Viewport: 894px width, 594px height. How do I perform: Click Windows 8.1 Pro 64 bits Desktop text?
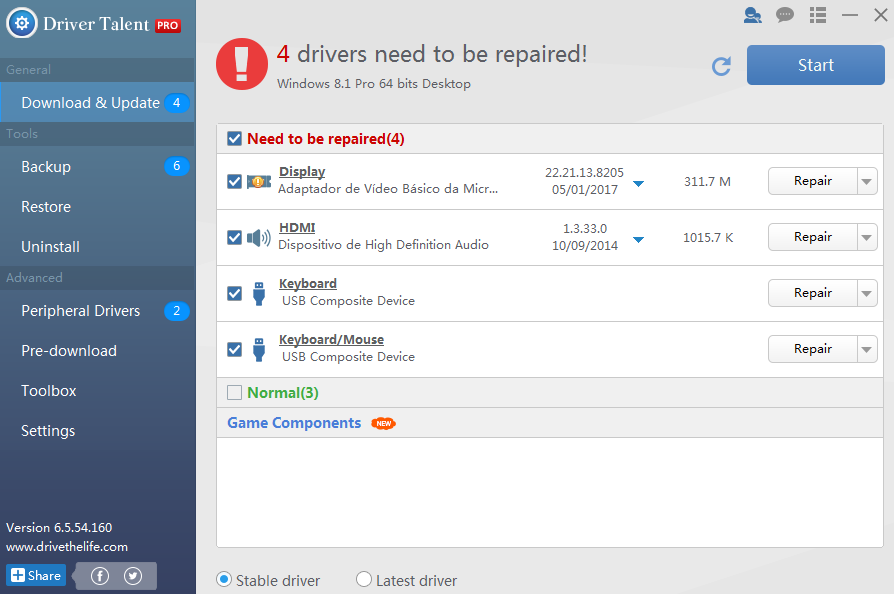coord(374,84)
